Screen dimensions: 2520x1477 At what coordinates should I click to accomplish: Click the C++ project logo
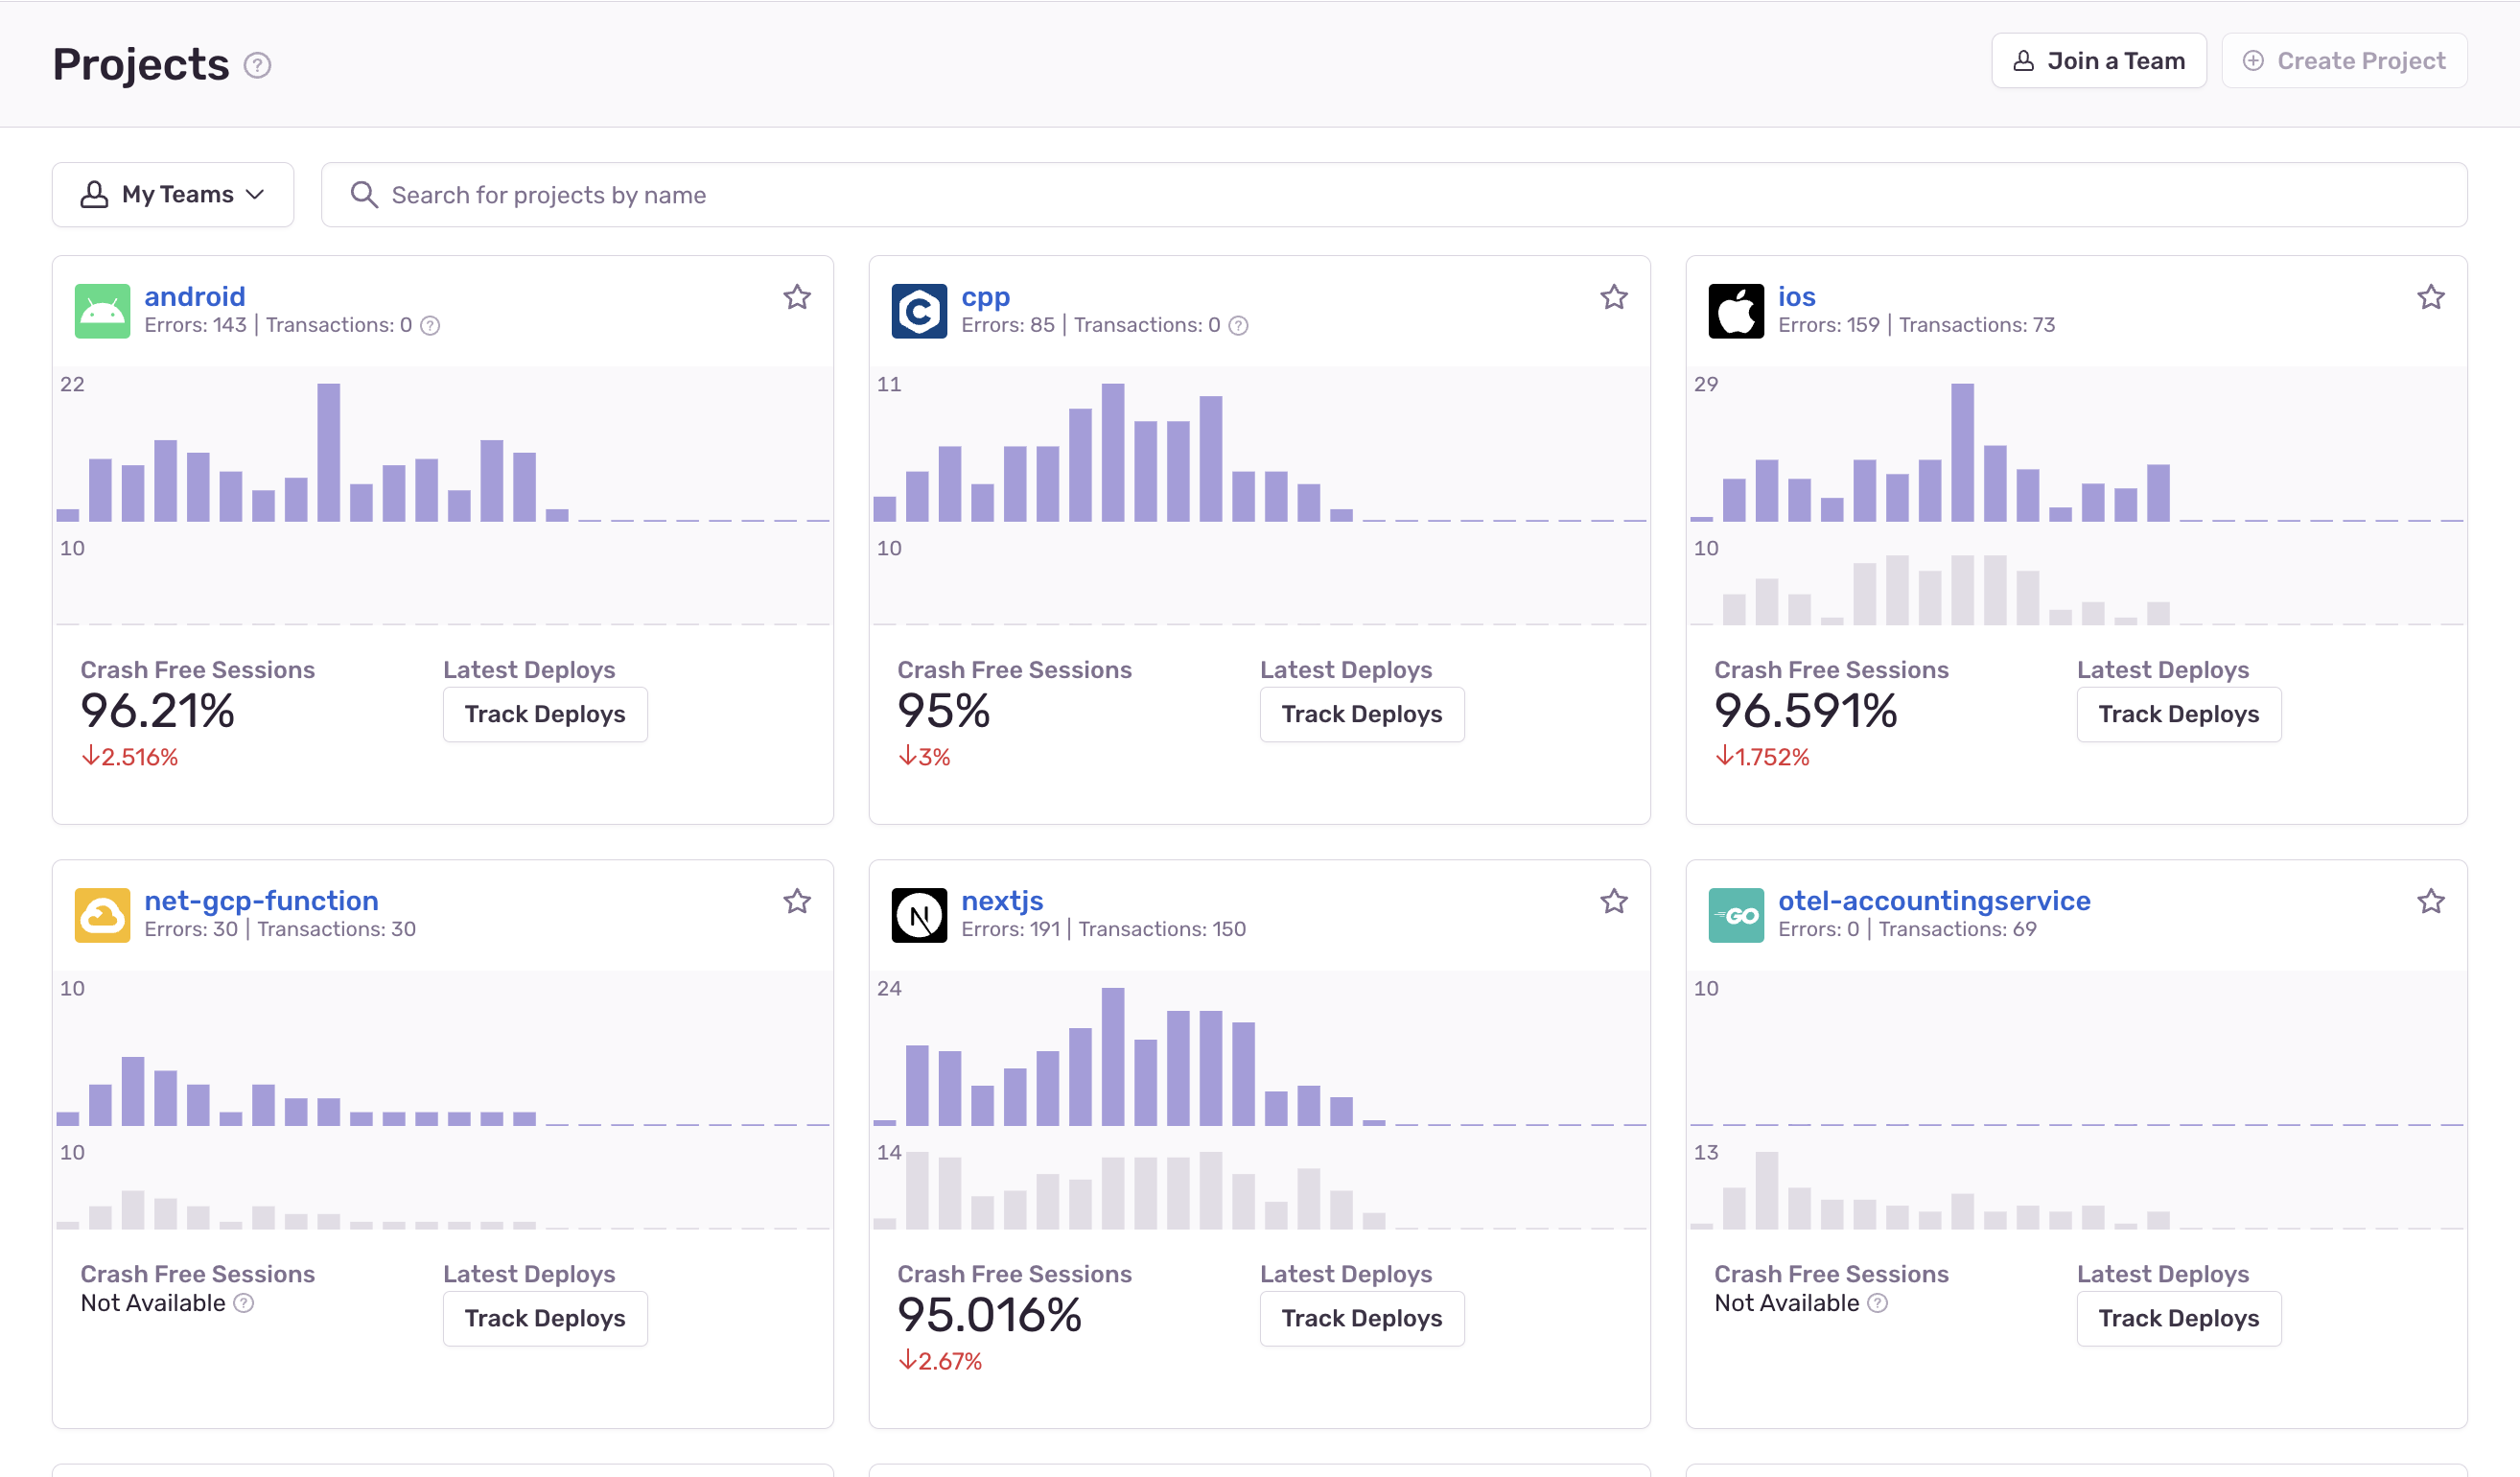[919, 311]
